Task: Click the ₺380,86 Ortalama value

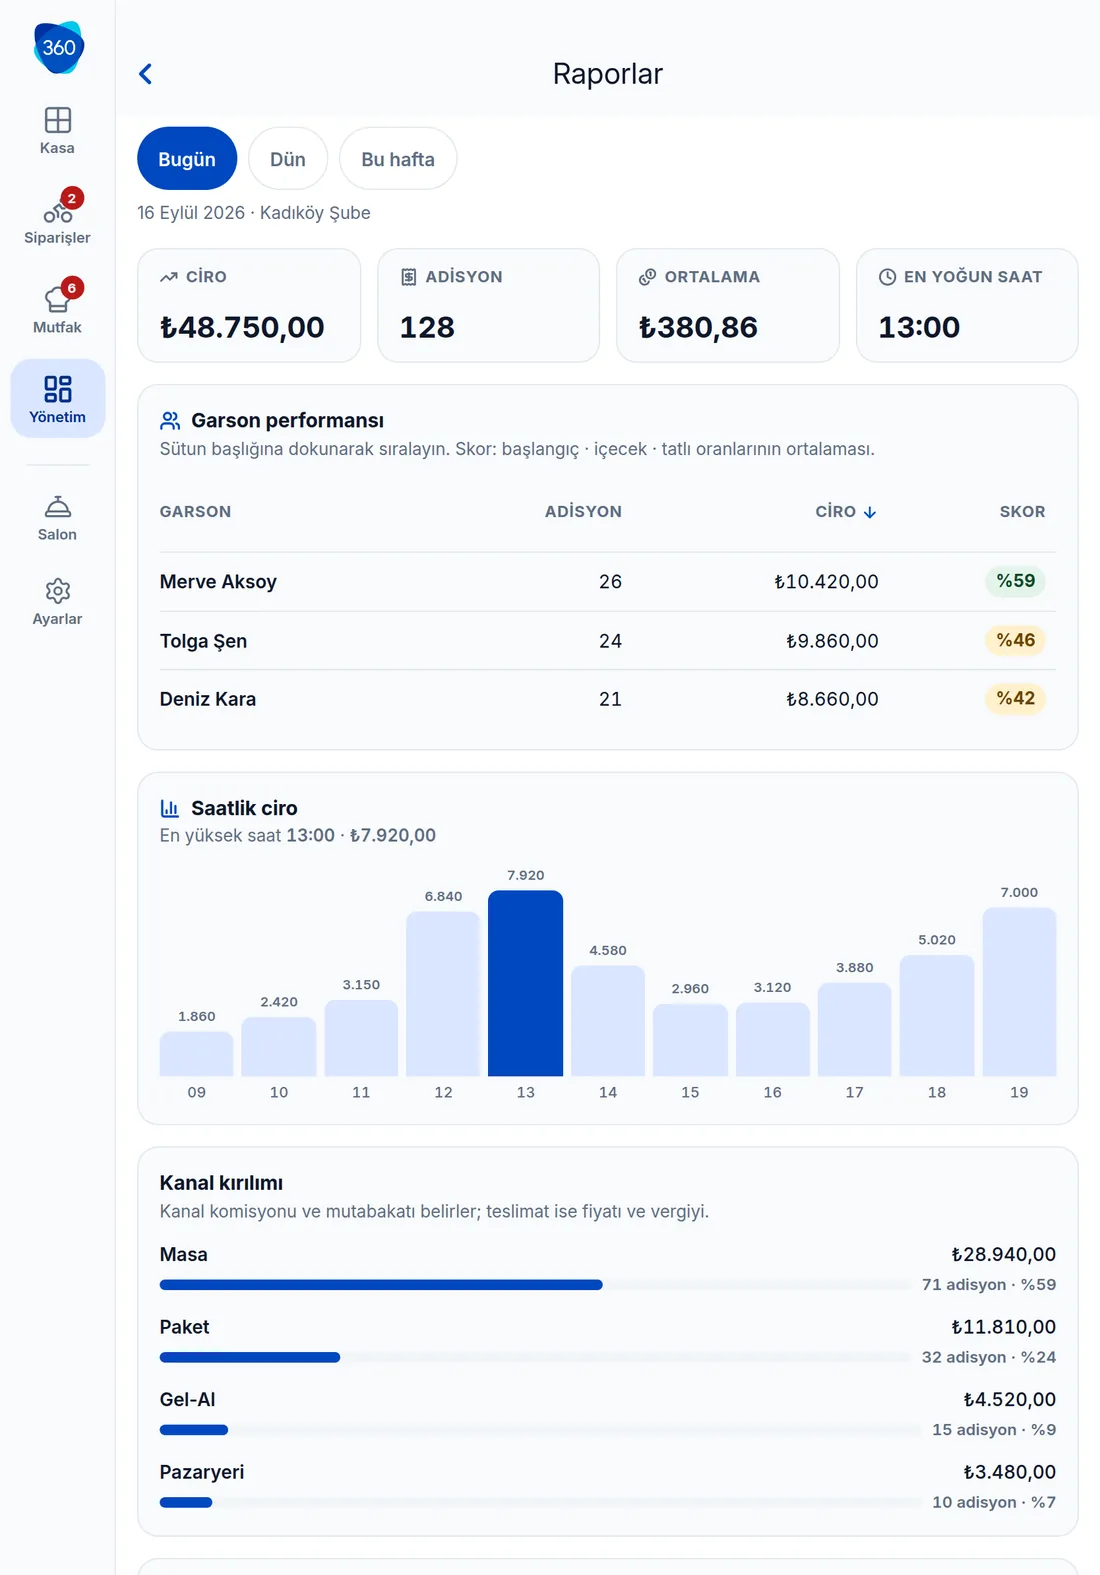Action: click(698, 327)
